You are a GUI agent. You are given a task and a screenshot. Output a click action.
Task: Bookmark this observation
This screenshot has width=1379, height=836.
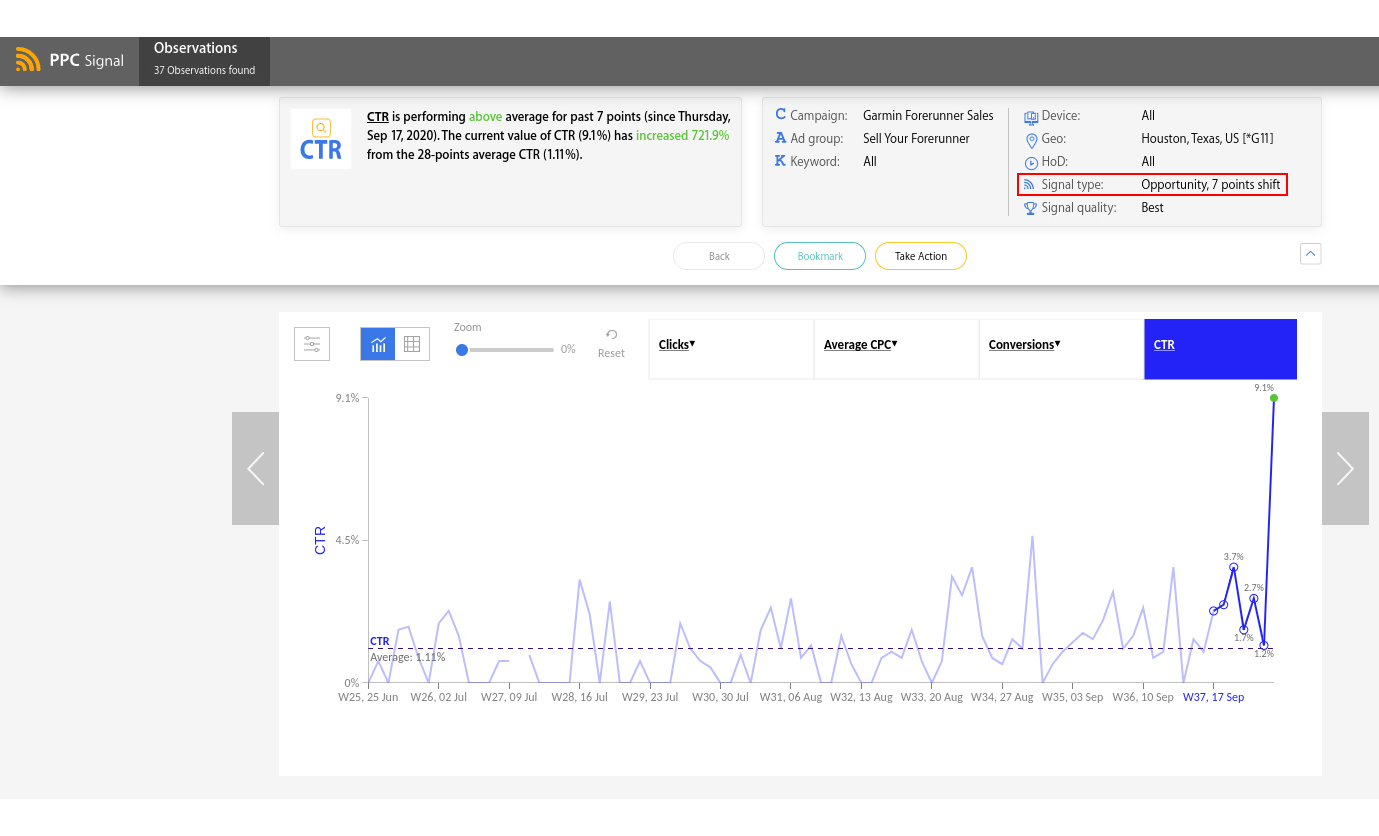(820, 256)
